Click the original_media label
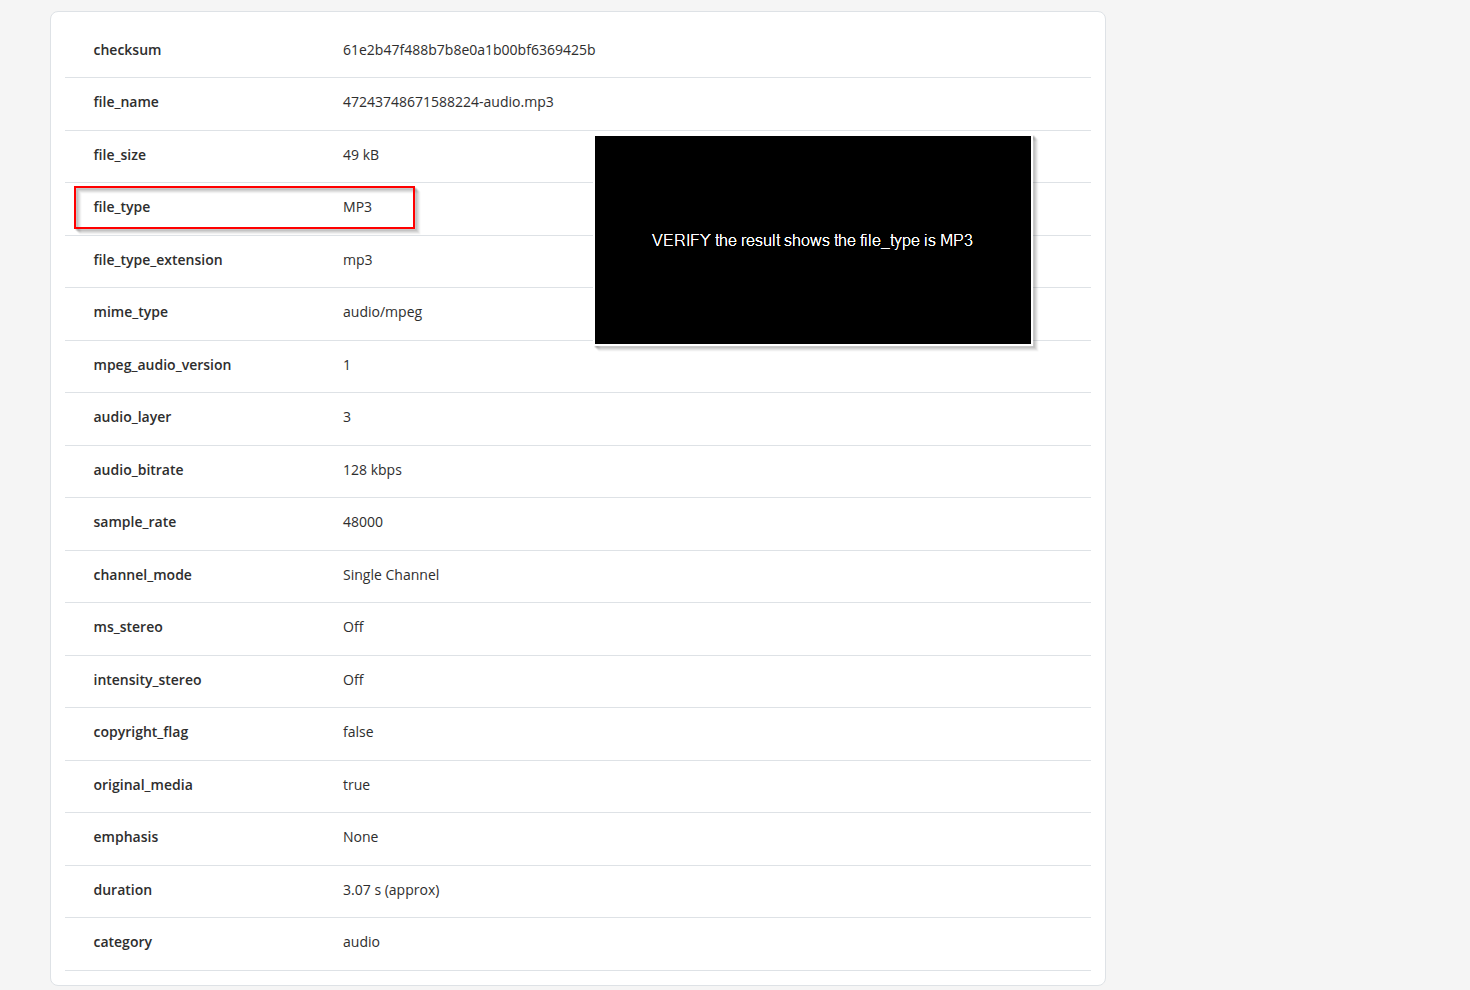1470x990 pixels. 143,785
